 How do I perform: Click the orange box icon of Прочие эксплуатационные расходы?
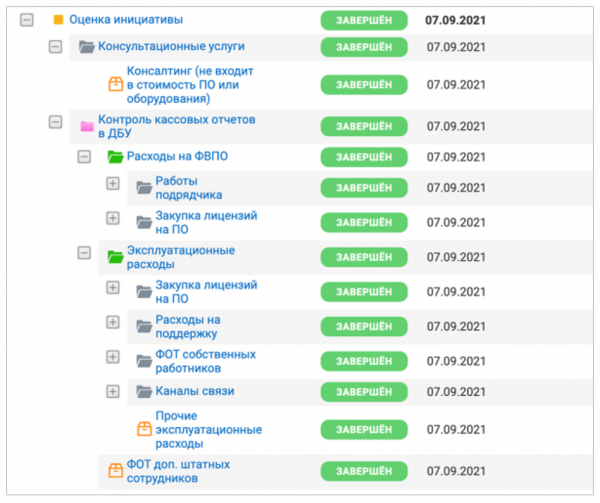pyautogui.click(x=143, y=429)
